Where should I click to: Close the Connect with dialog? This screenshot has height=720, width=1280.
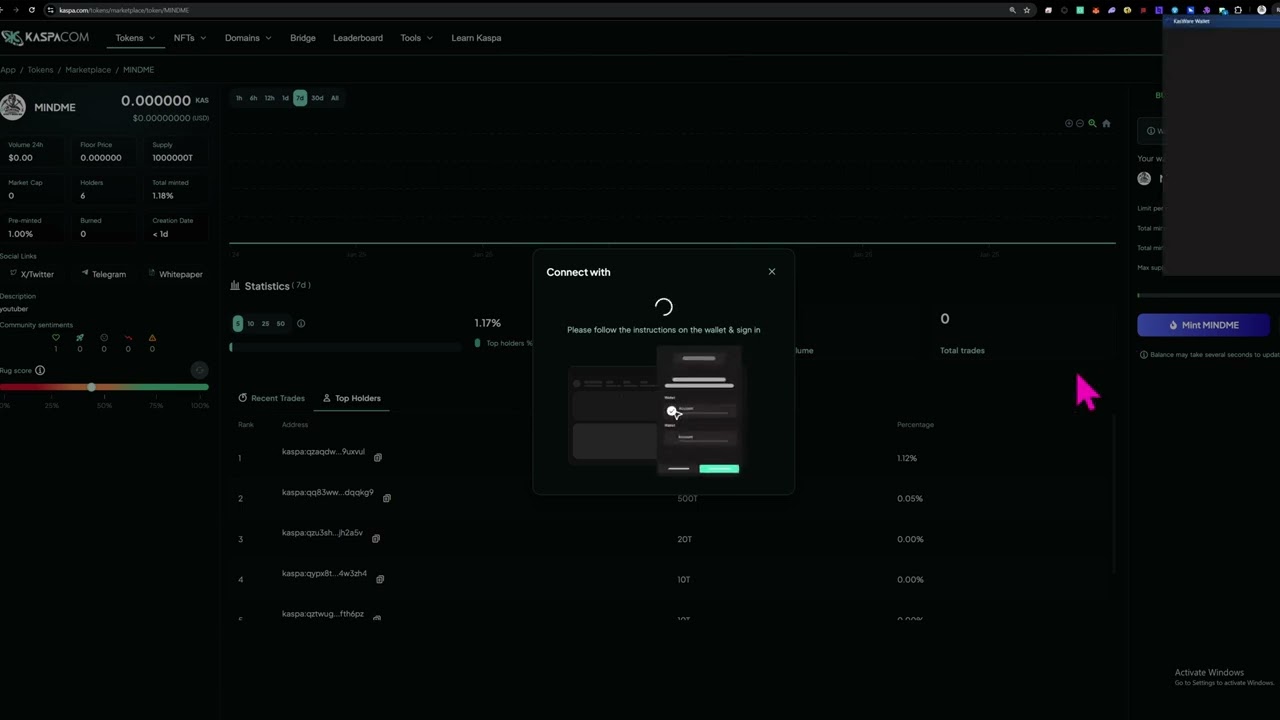[x=772, y=272]
